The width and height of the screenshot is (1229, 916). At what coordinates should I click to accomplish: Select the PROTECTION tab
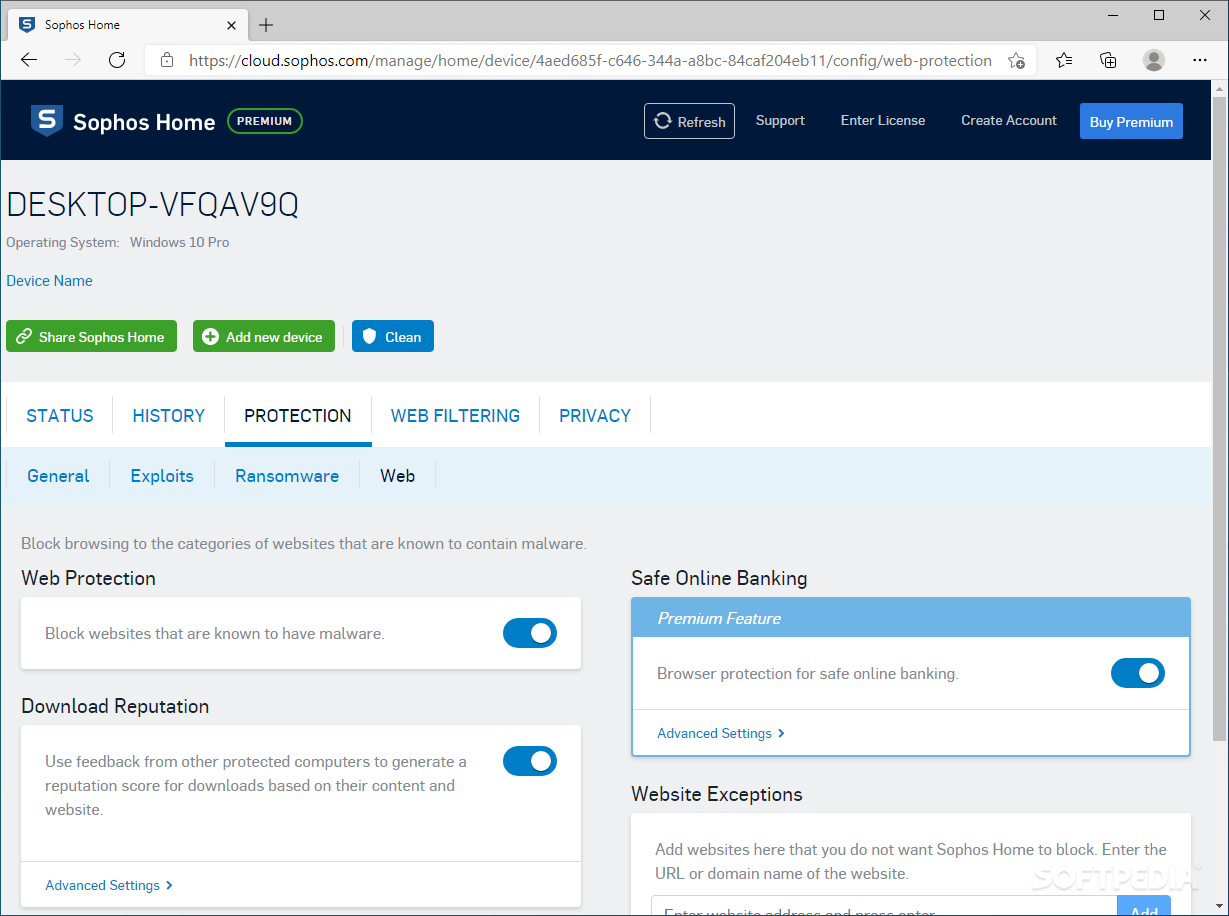pos(298,415)
